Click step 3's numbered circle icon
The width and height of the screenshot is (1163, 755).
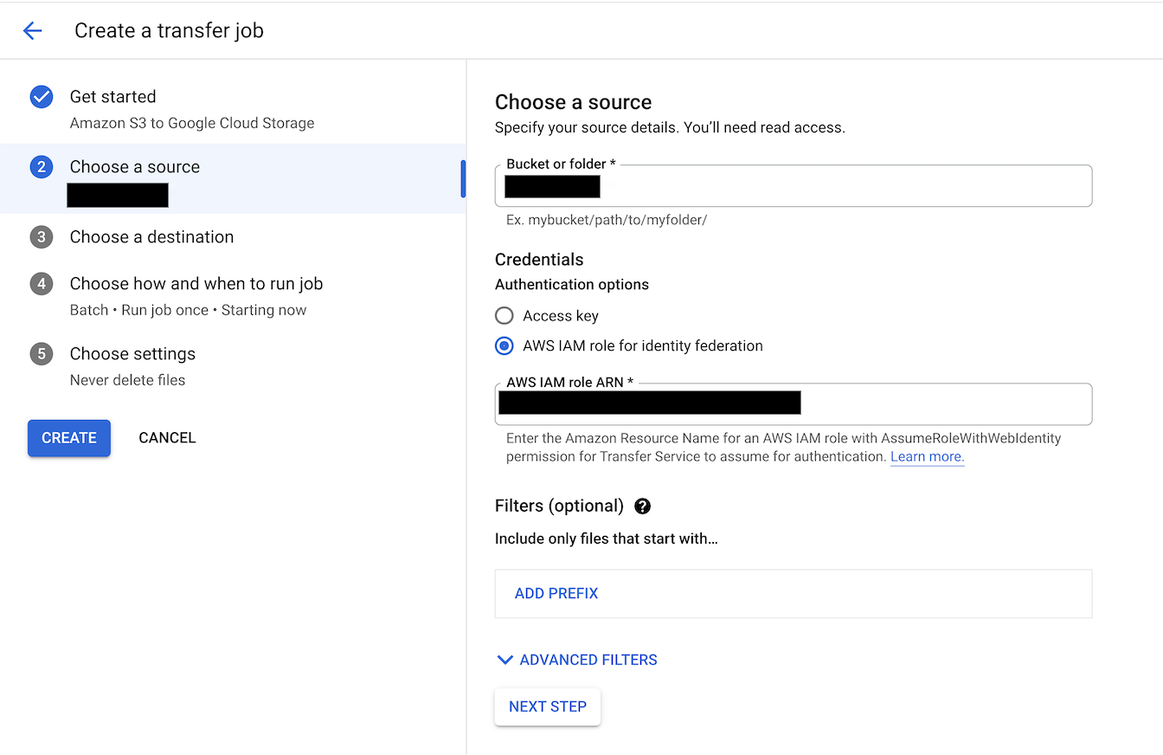click(41, 236)
